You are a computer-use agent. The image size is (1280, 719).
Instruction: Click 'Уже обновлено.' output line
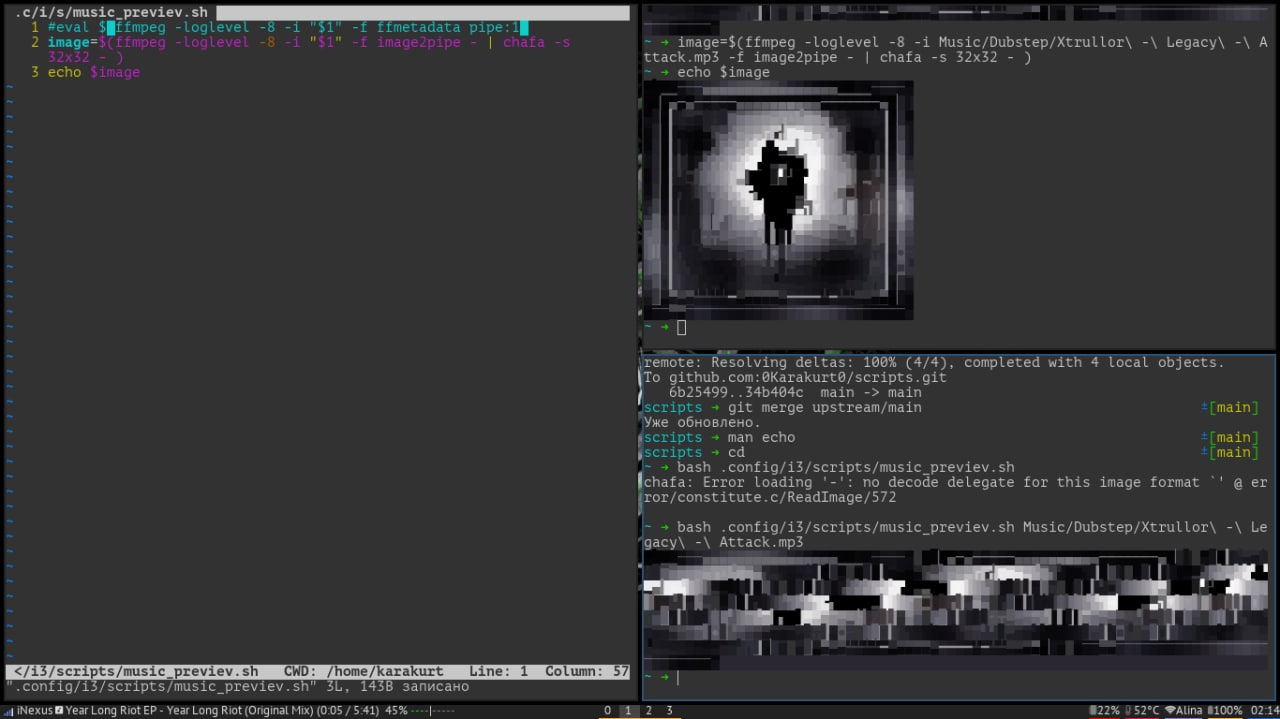point(702,423)
